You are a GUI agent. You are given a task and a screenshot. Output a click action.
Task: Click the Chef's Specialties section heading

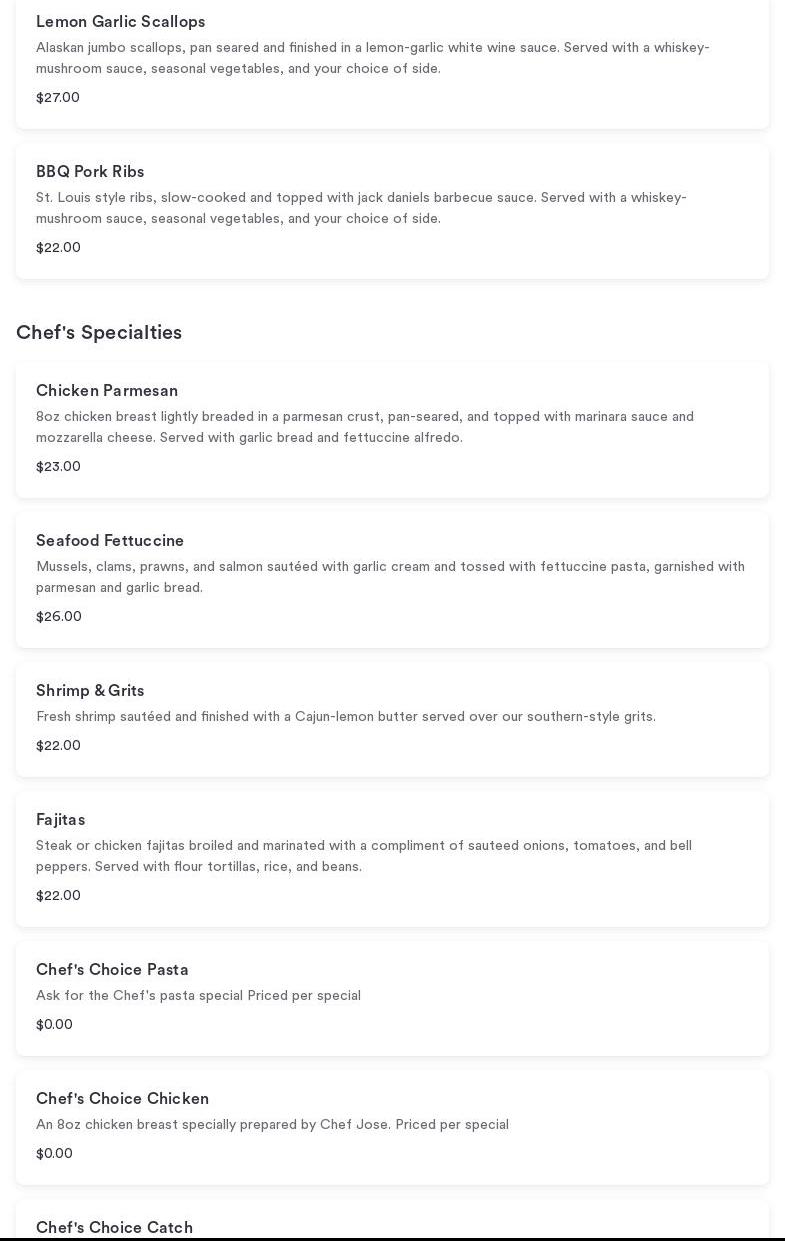click(99, 333)
